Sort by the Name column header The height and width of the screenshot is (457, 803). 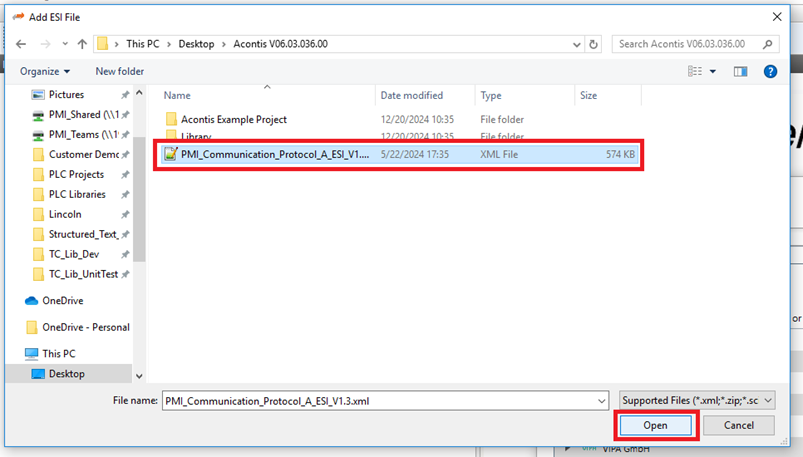click(178, 96)
